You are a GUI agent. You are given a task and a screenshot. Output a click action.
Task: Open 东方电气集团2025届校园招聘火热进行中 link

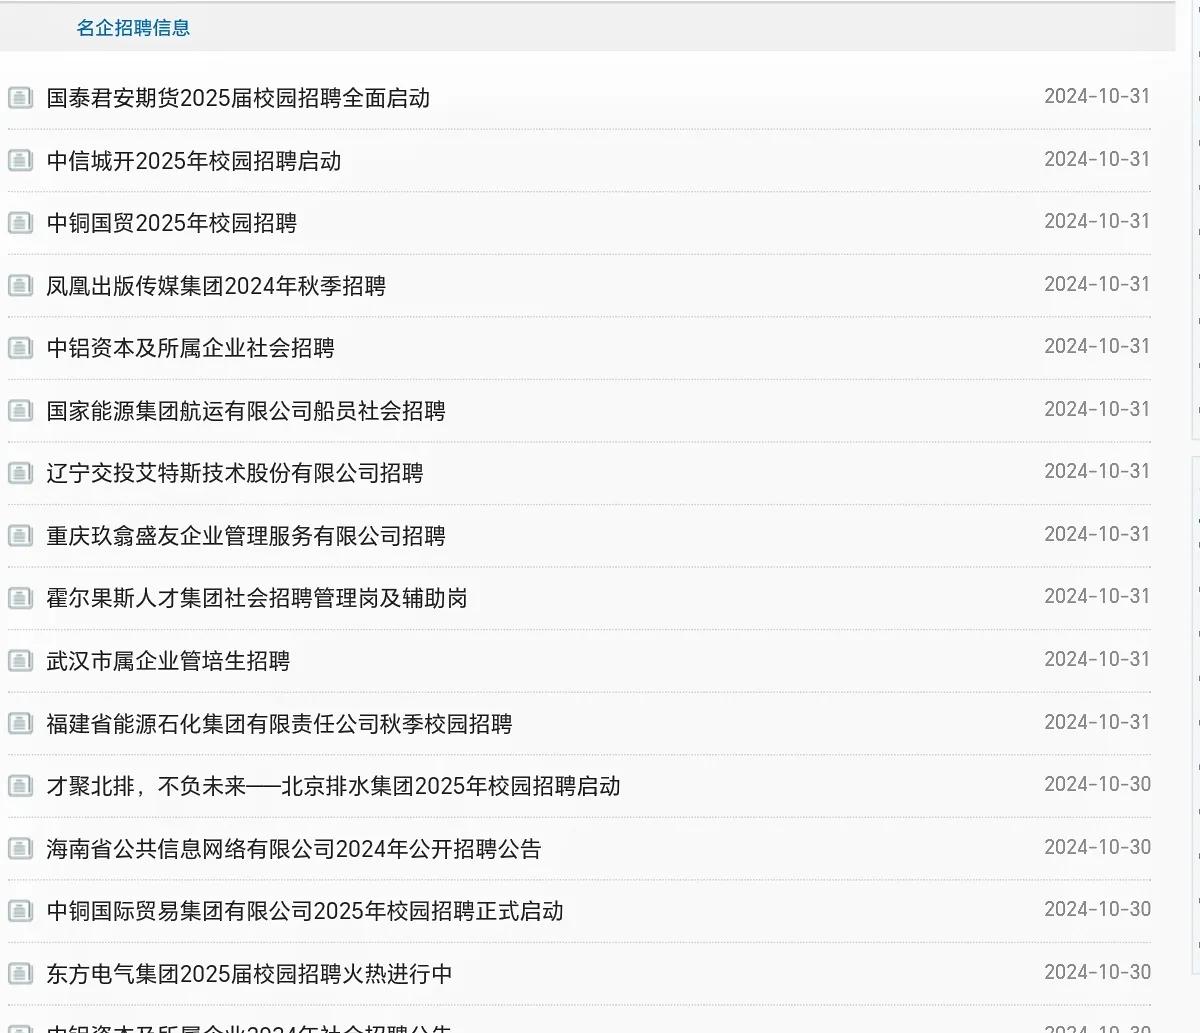(x=249, y=974)
